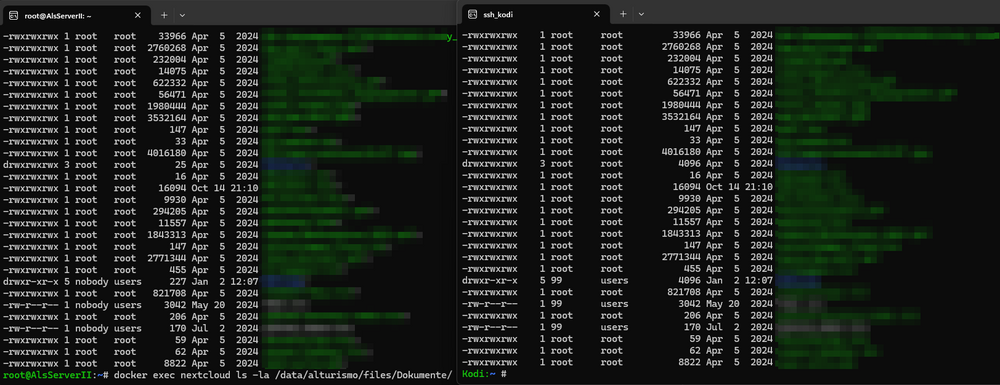Image resolution: width=1000 pixels, height=385 pixels.
Task: Click drwxrwxrwx permissions in the ssh_kodi window
Action: (490, 164)
